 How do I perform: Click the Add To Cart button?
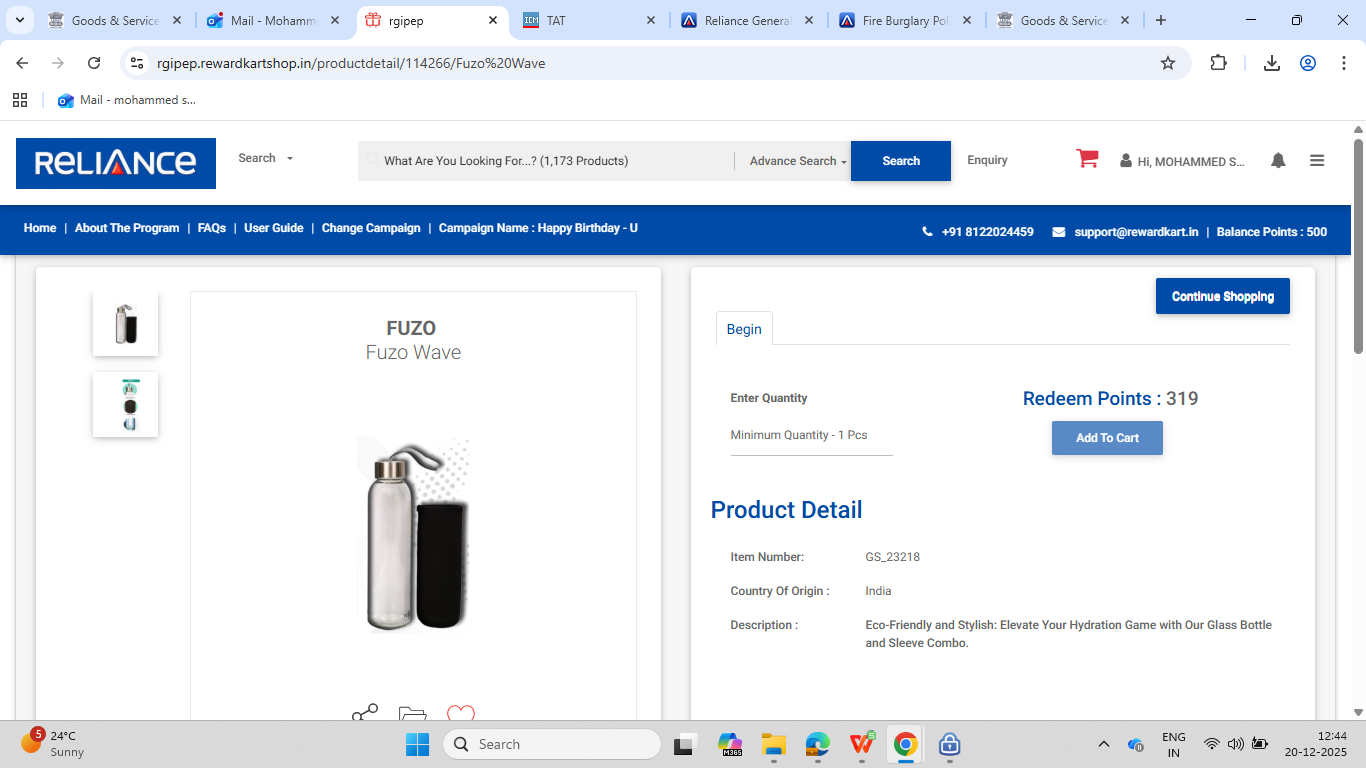[1107, 438]
